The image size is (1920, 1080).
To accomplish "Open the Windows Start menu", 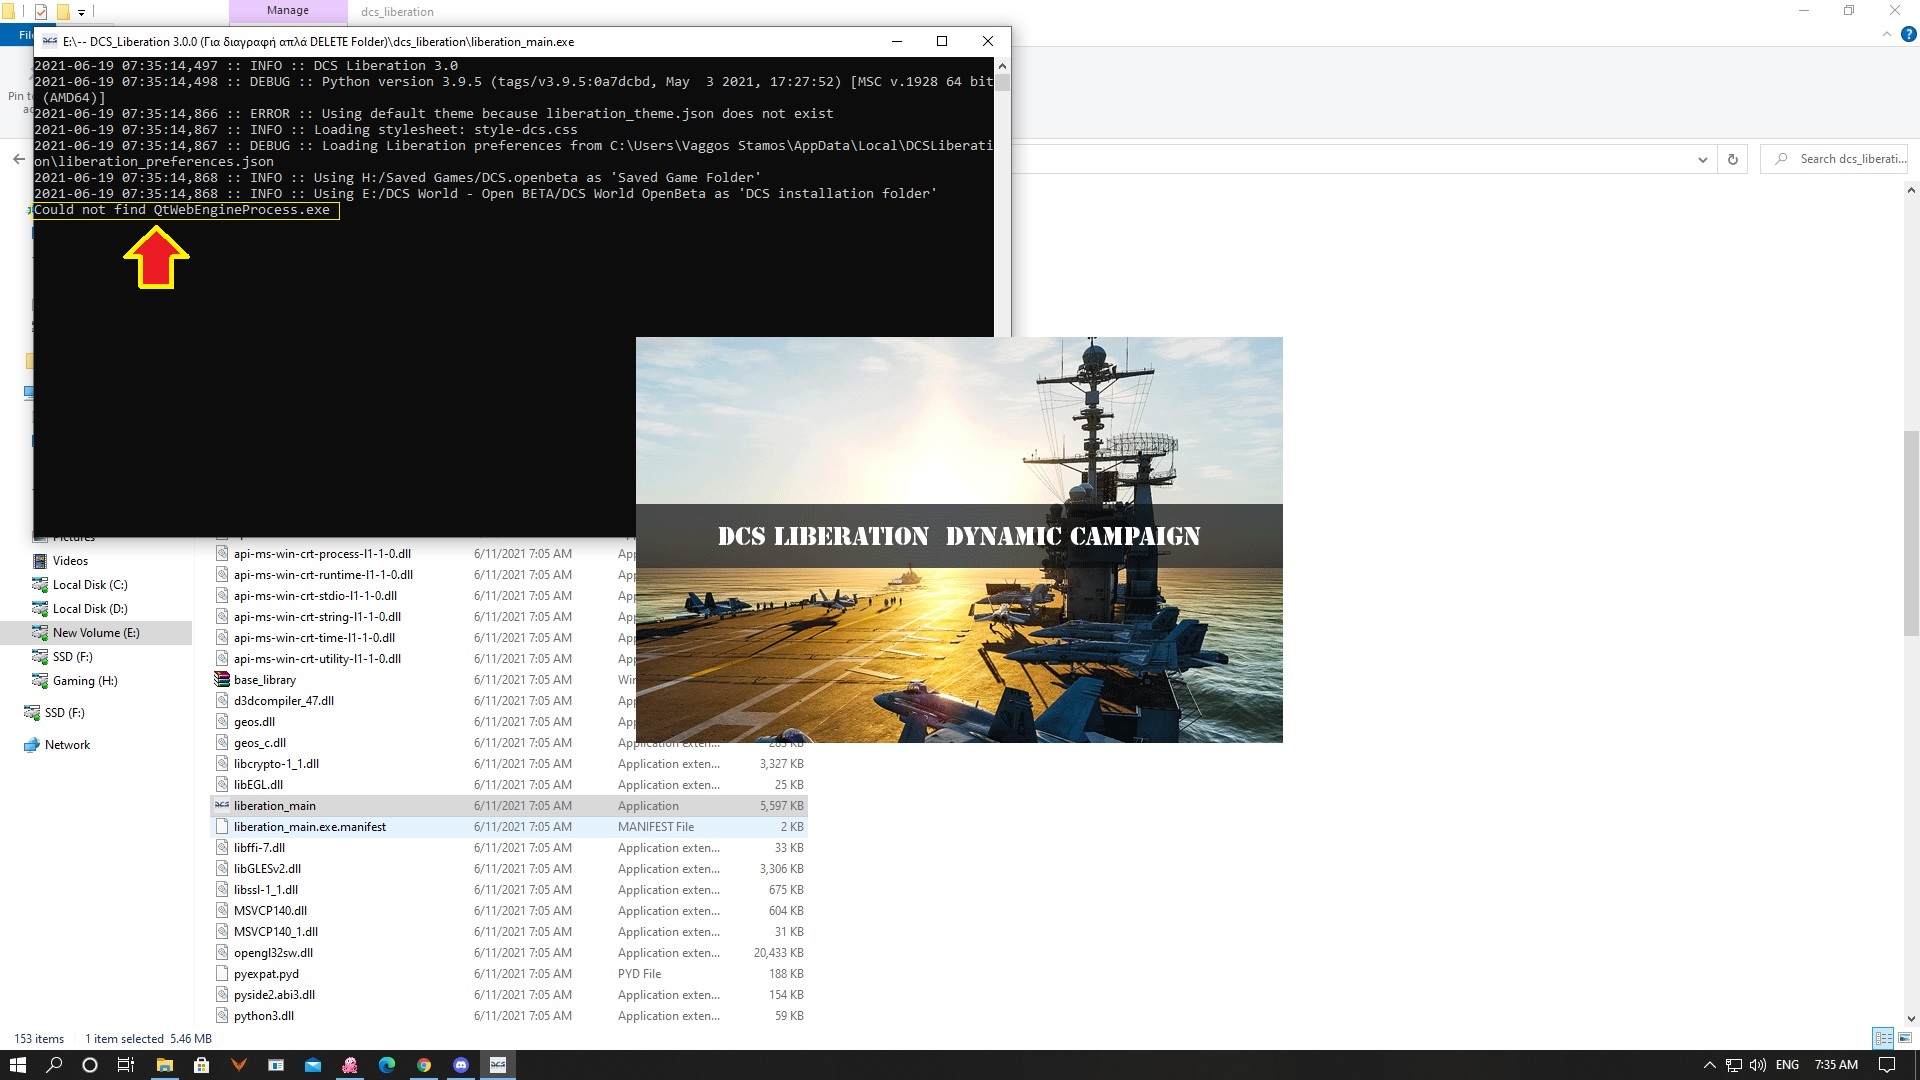I will click(x=16, y=1065).
